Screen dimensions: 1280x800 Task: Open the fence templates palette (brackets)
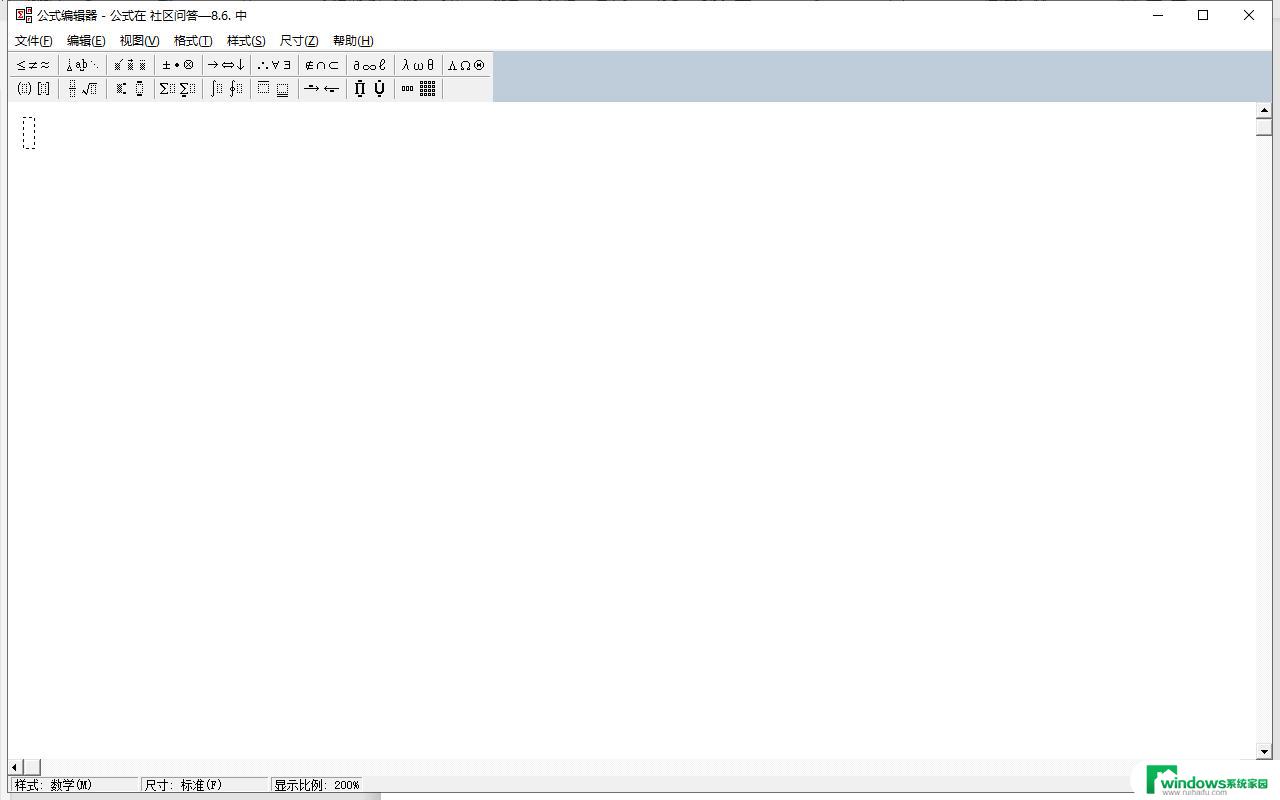tap(33, 89)
